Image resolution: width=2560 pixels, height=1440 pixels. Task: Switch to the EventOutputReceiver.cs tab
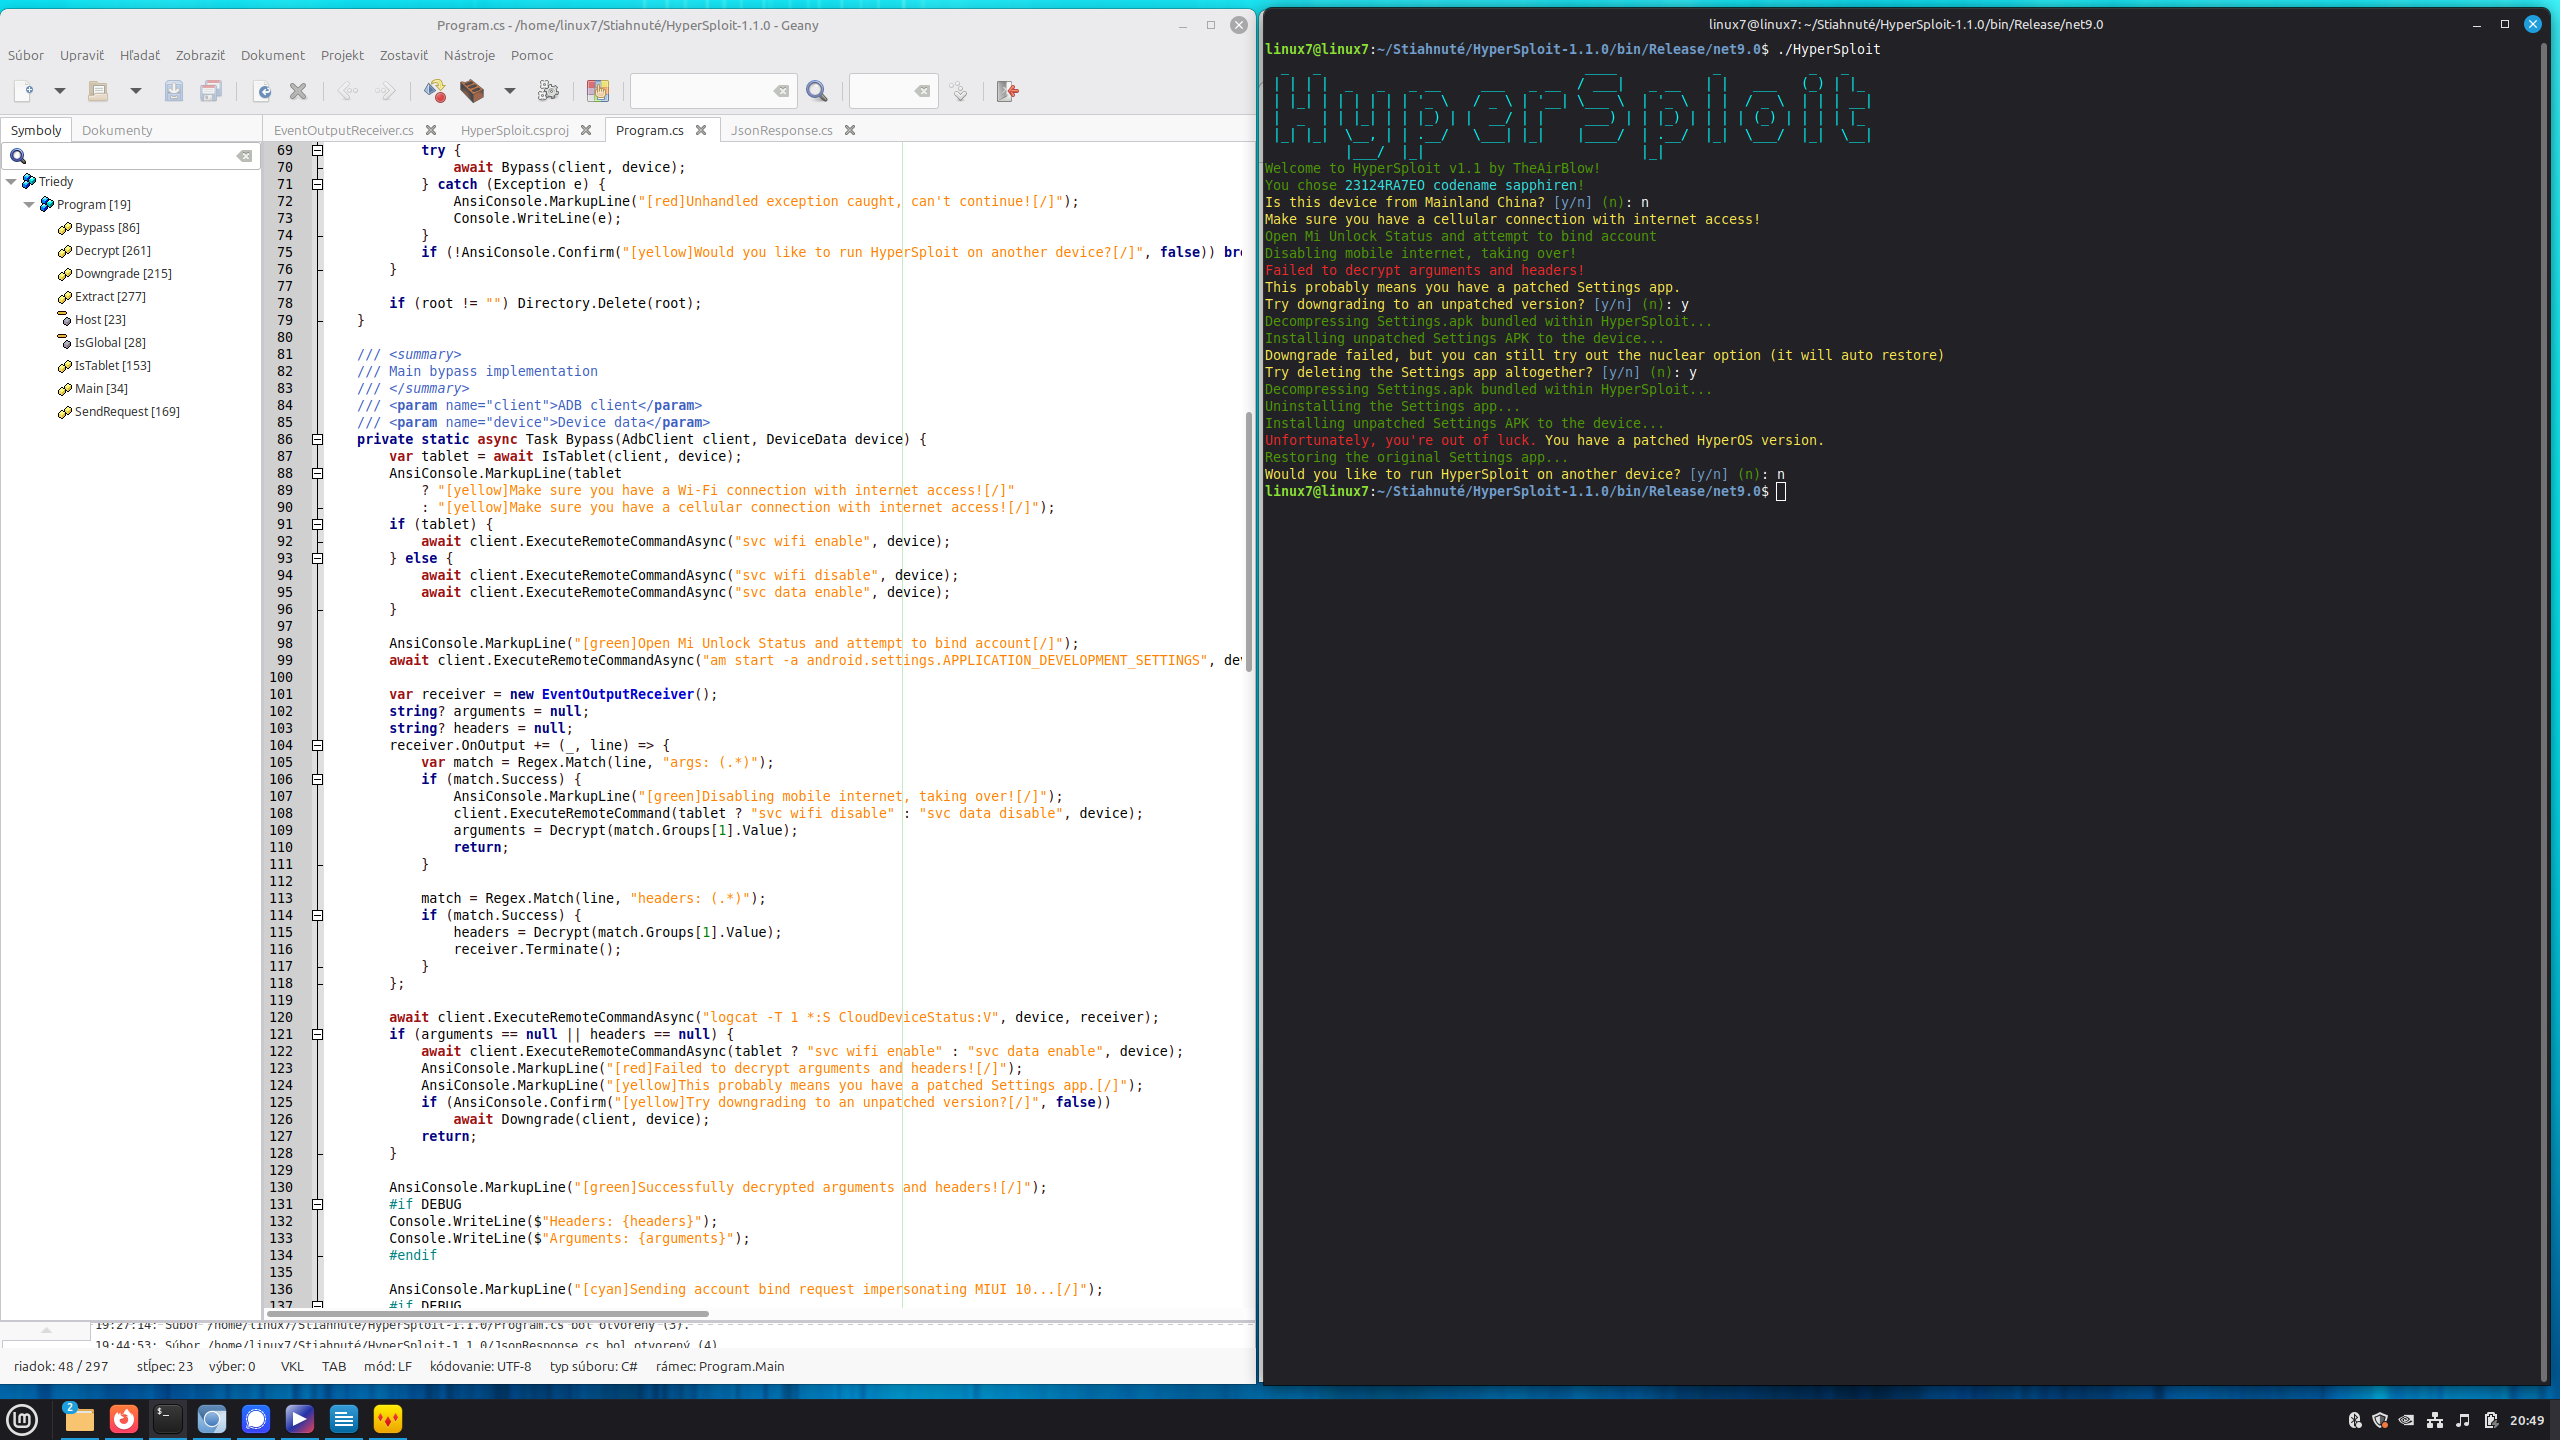pyautogui.click(x=343, y=130)
